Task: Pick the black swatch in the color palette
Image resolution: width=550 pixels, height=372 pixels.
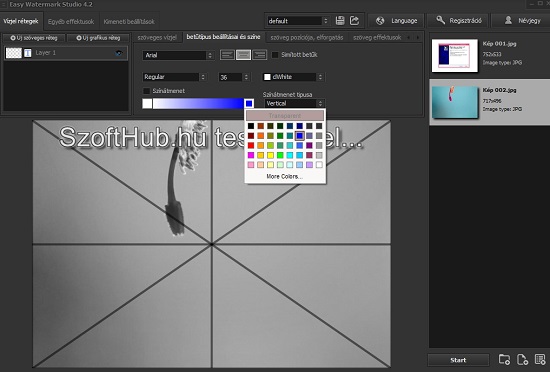Action: point(251,126)
